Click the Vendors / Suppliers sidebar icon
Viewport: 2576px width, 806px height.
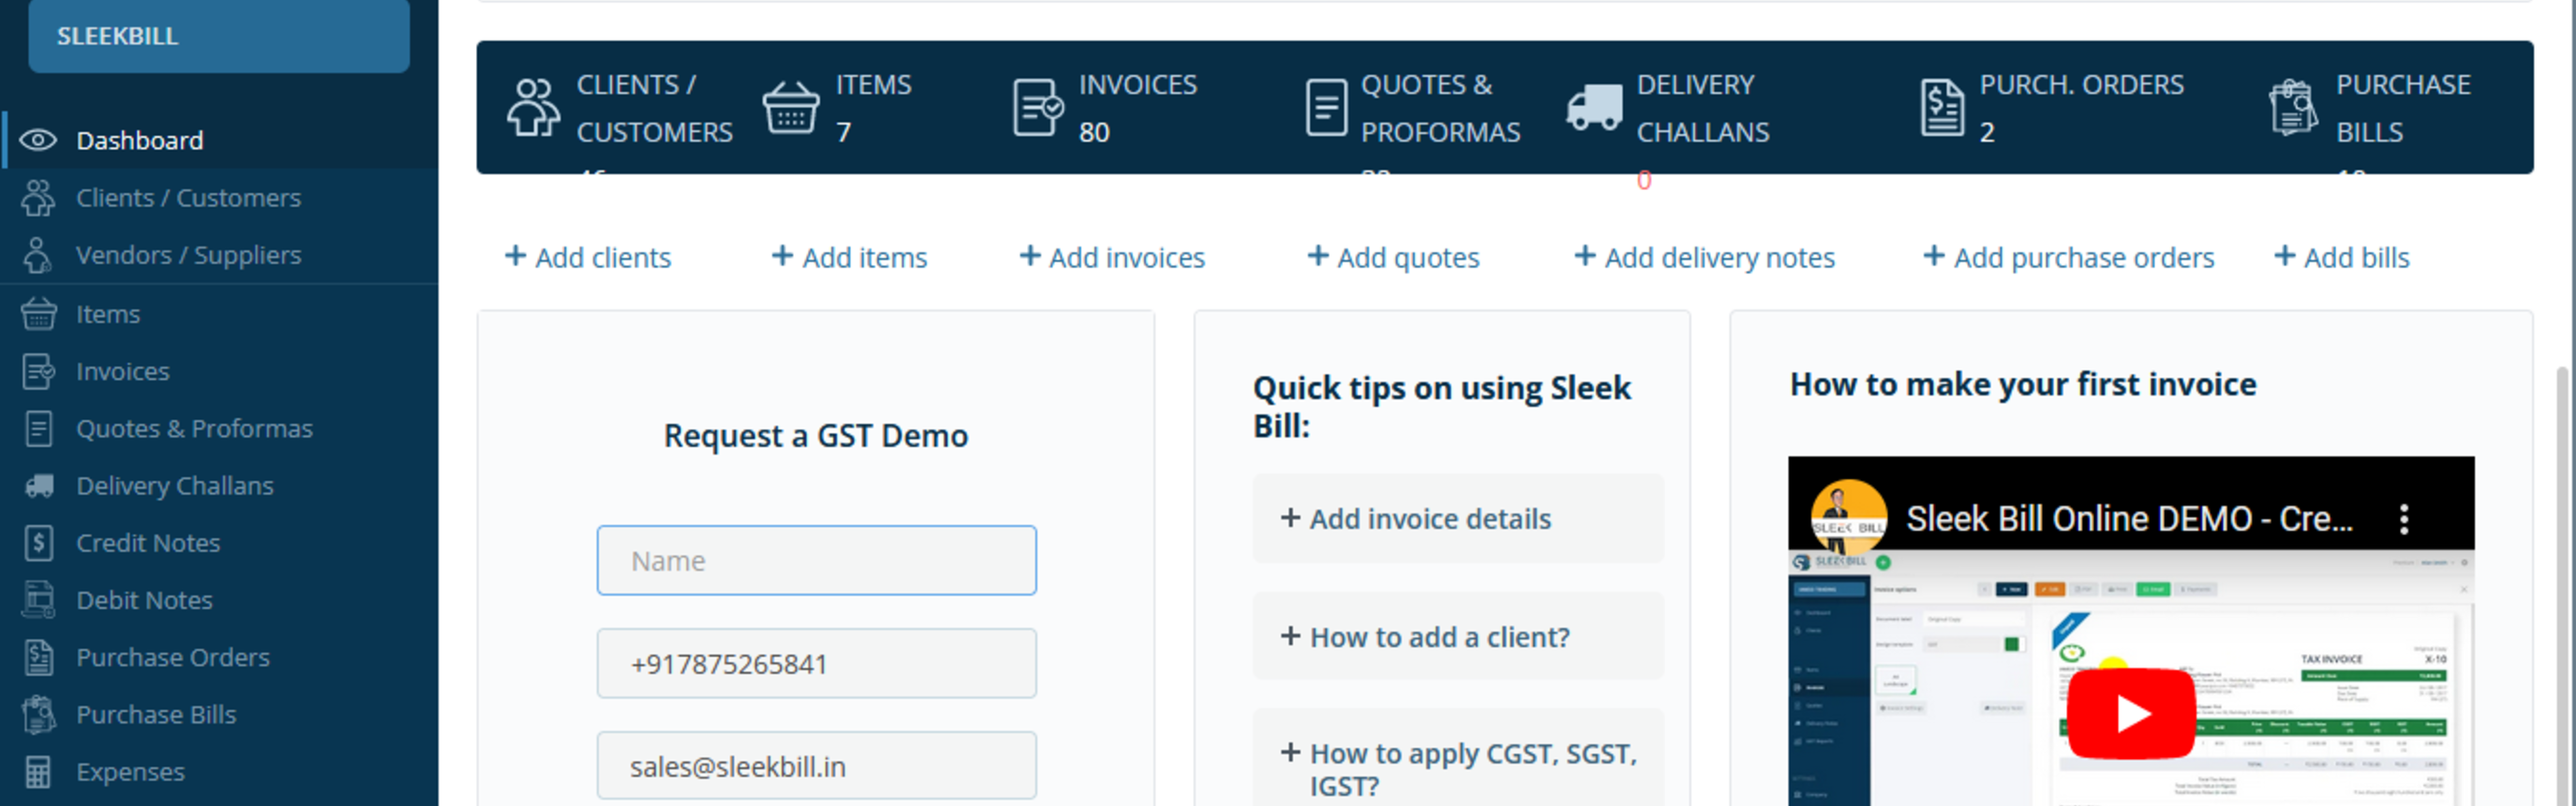click(x=38, y=255)
